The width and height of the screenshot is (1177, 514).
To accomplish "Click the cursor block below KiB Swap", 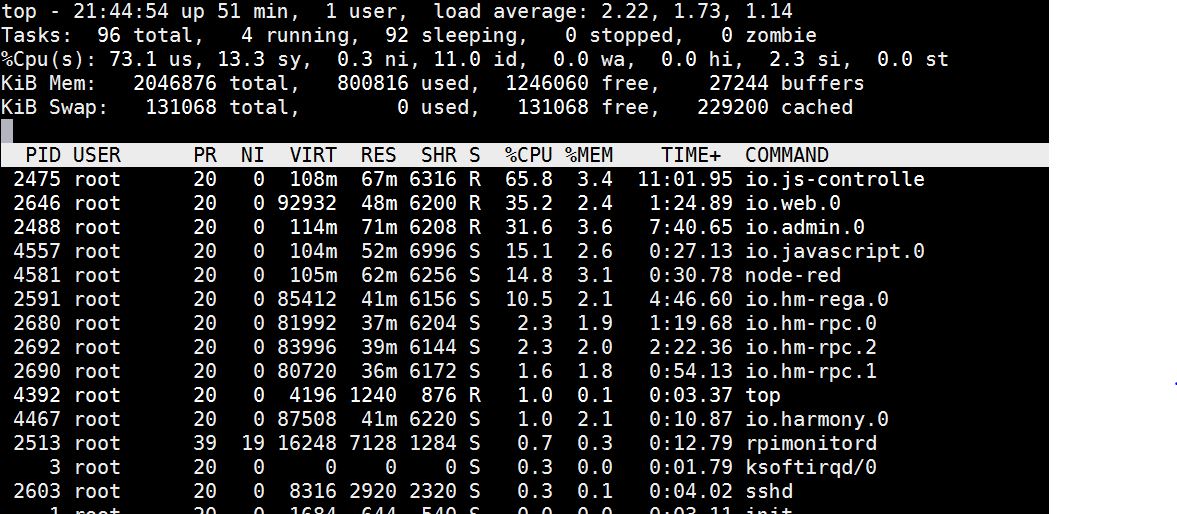I will pos(7,131).
